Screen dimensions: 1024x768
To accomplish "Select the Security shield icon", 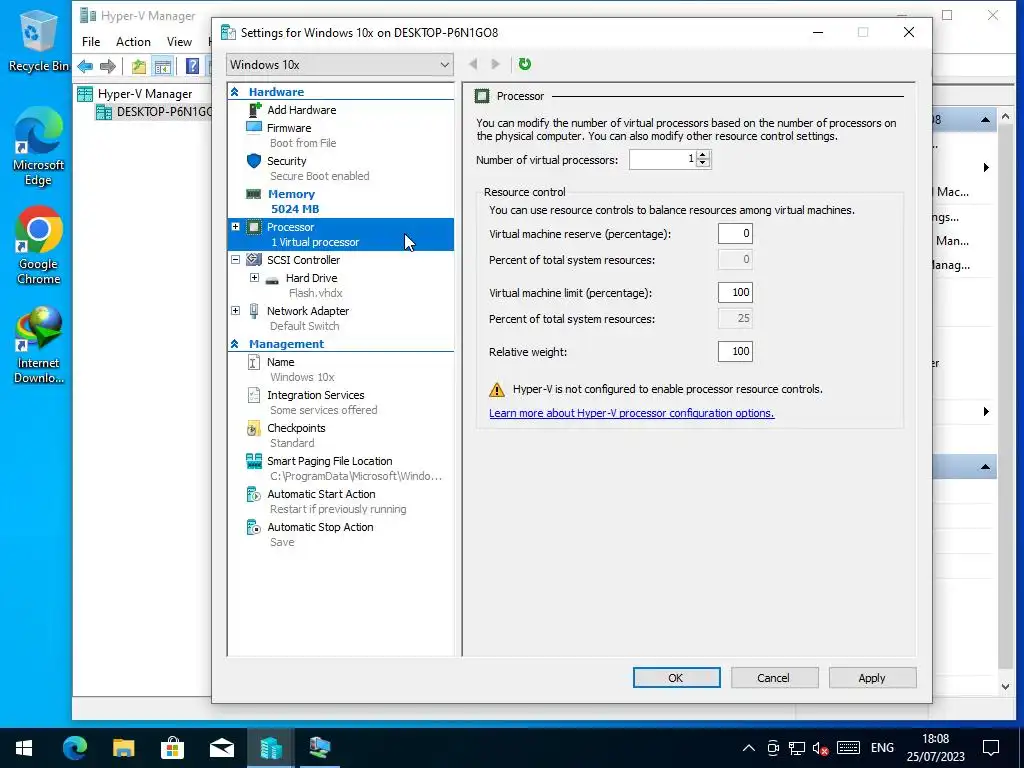I will click(x=254, y=161).
